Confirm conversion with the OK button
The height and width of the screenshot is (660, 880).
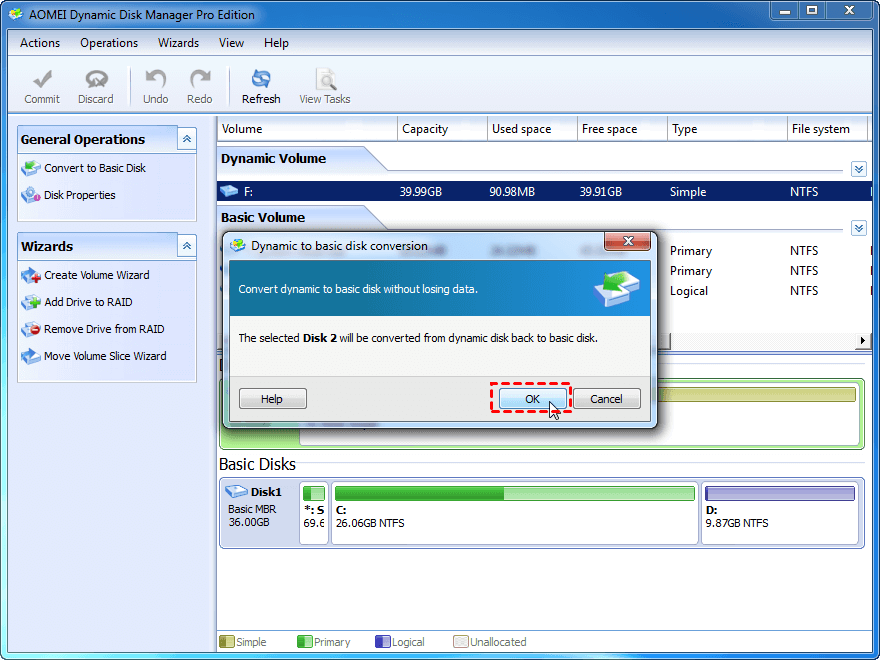click(x=532, y=399)
